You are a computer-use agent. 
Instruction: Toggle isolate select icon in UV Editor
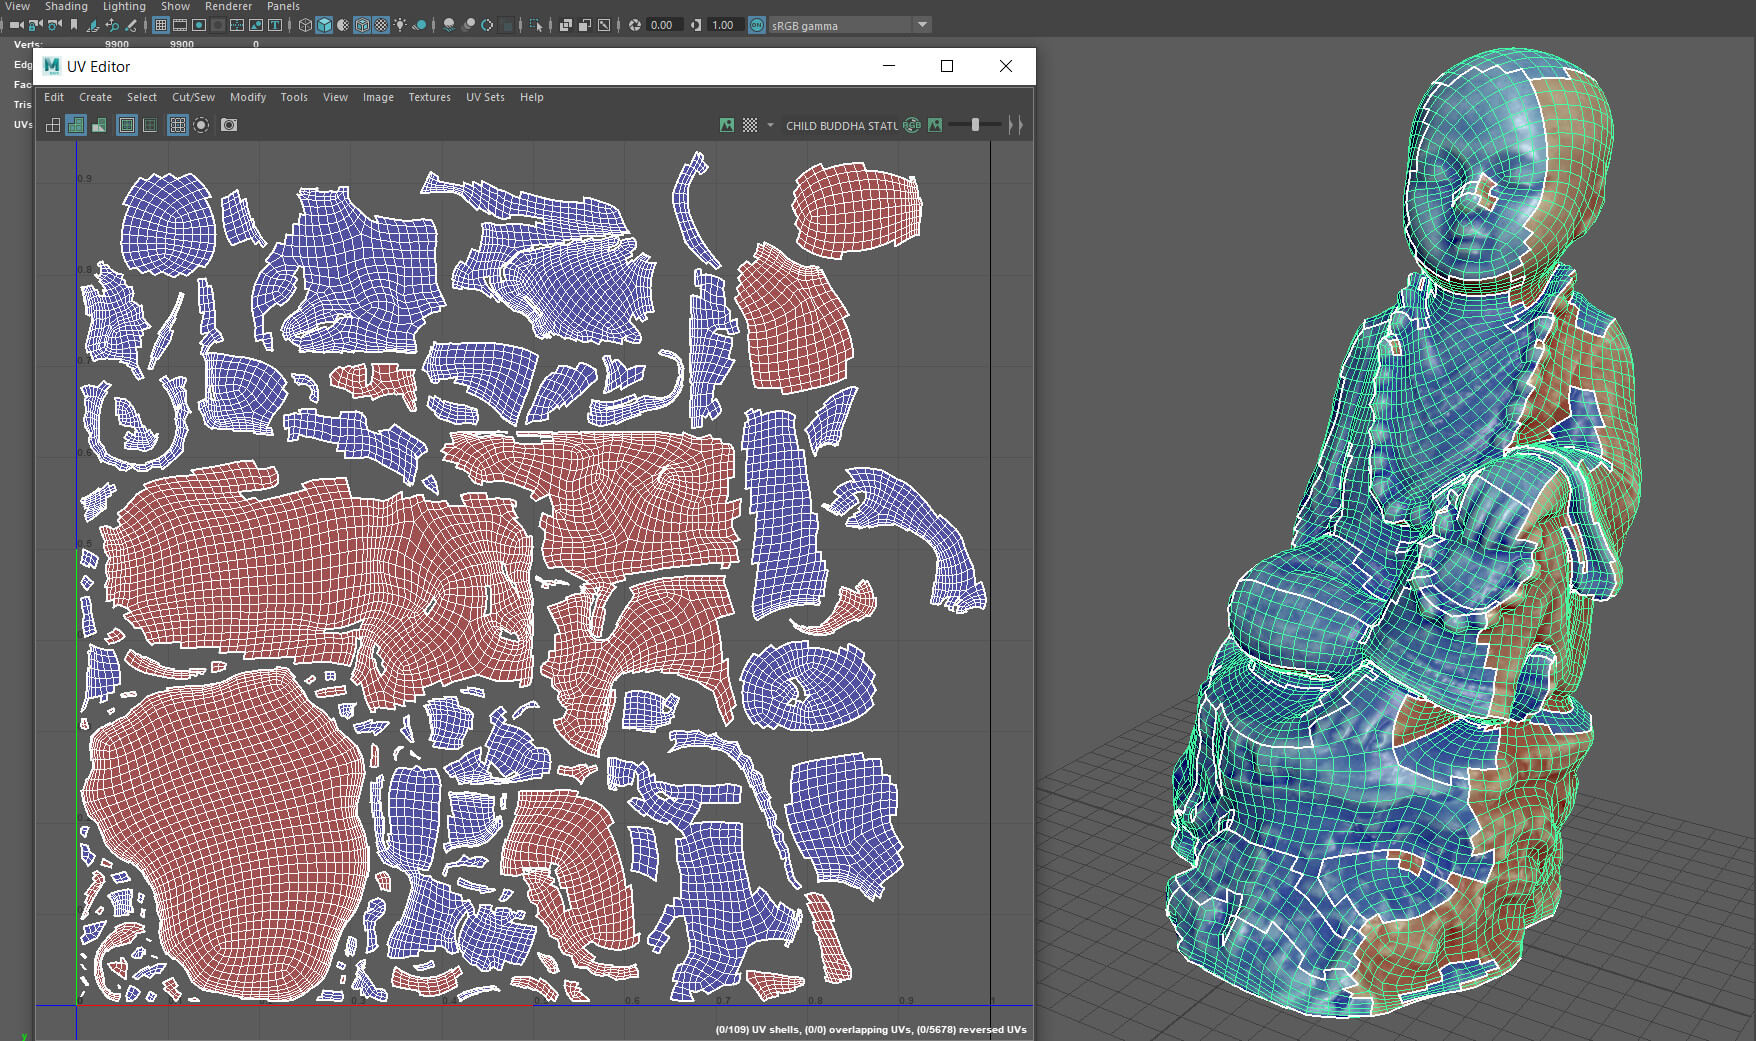point(201,125)
